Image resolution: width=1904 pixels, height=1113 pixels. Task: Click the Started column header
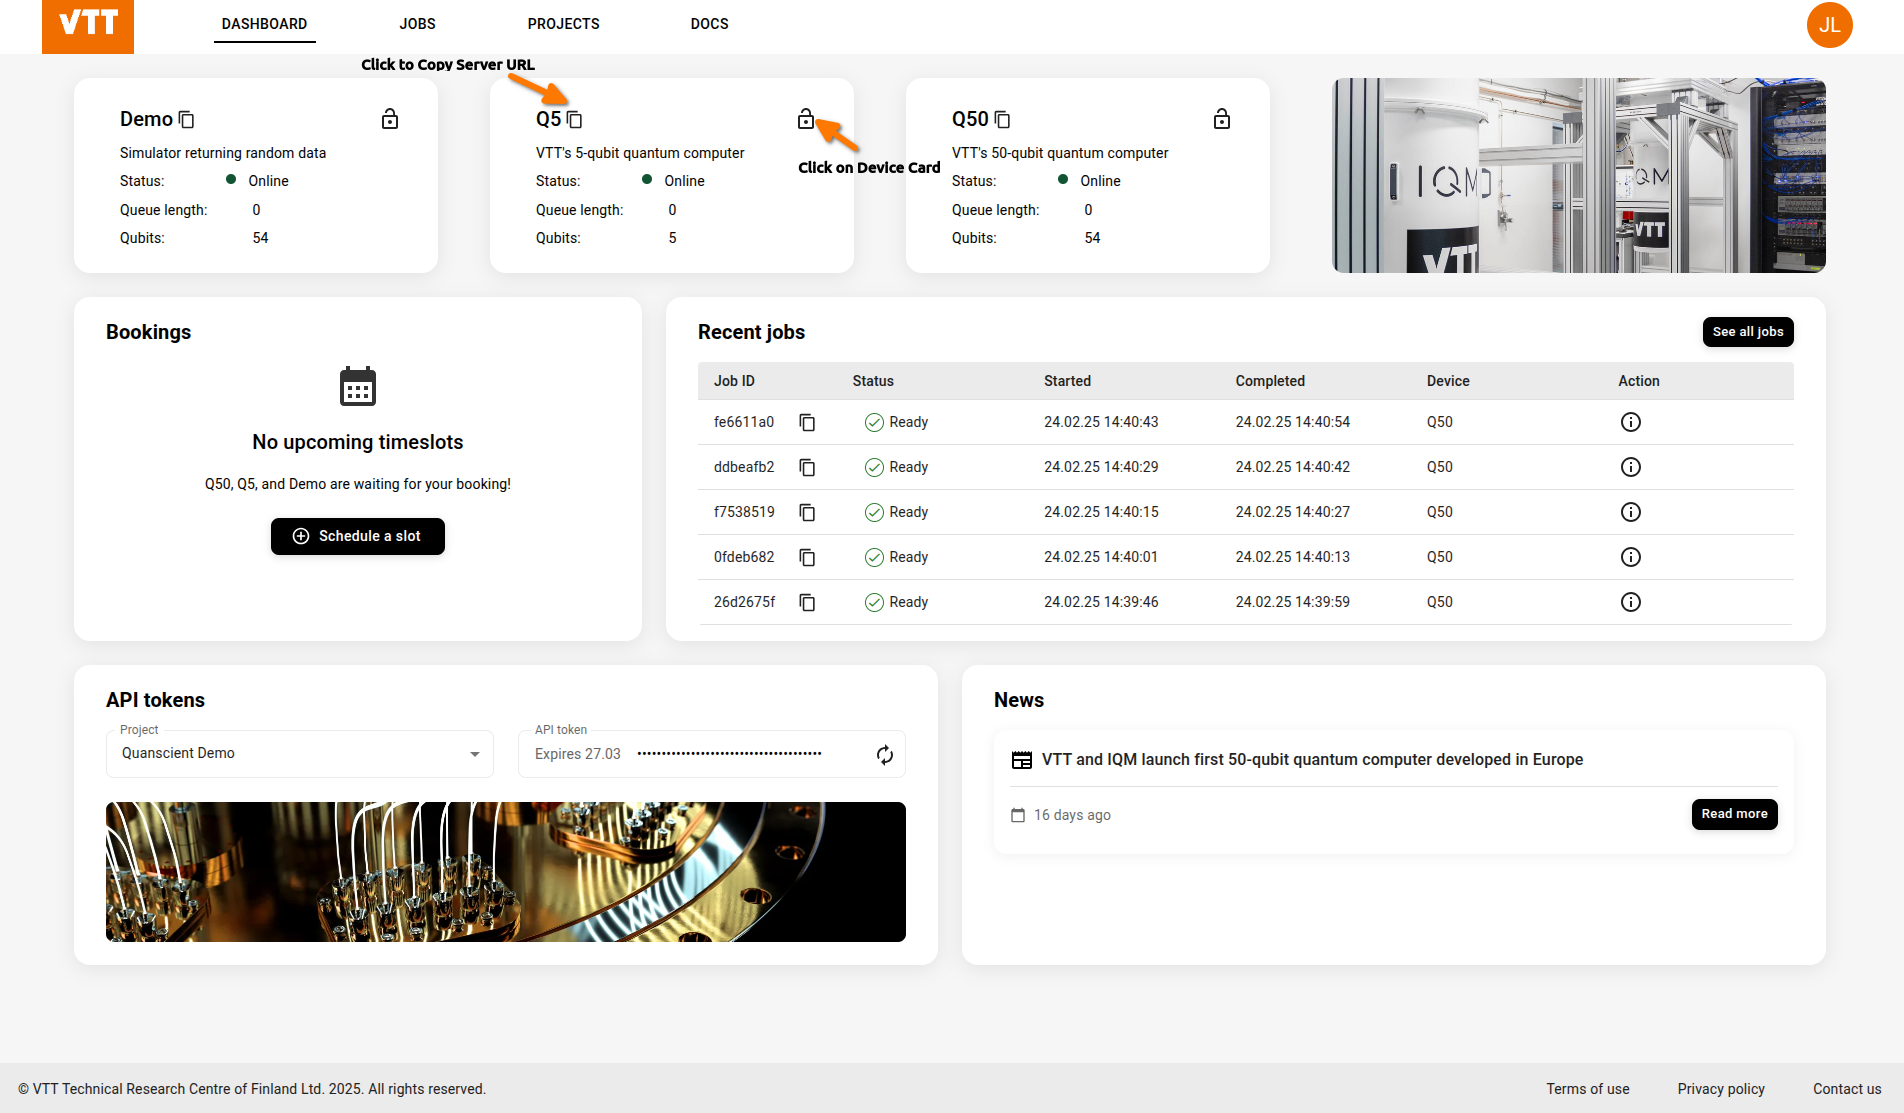tap(1067, 381)
